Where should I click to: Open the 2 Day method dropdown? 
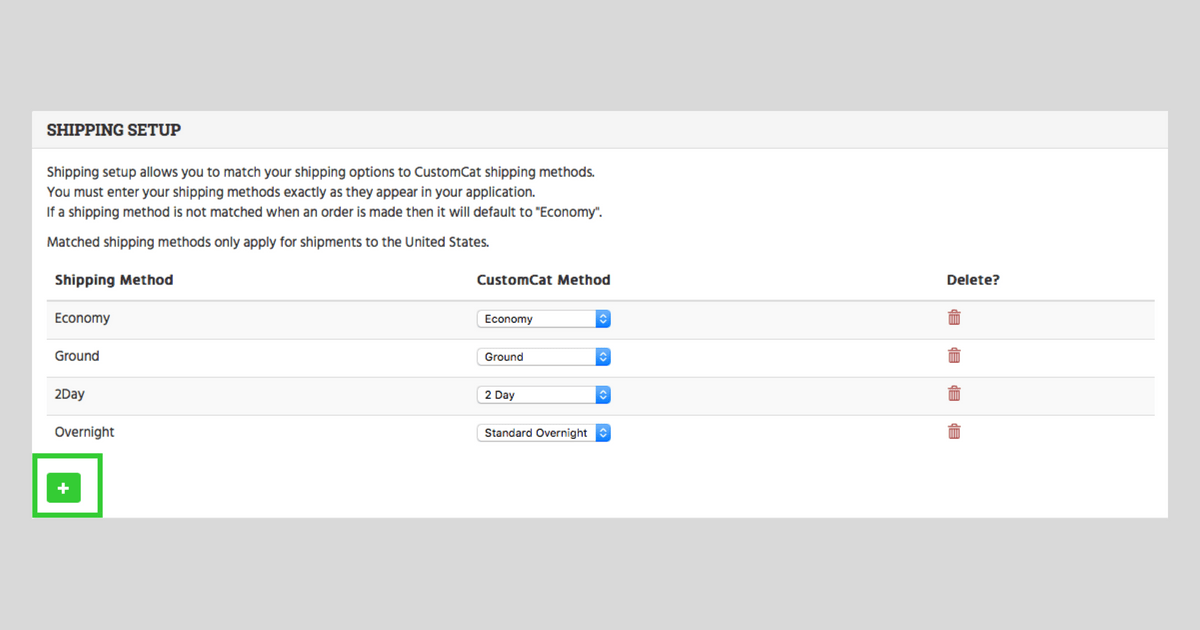[543, 395]
